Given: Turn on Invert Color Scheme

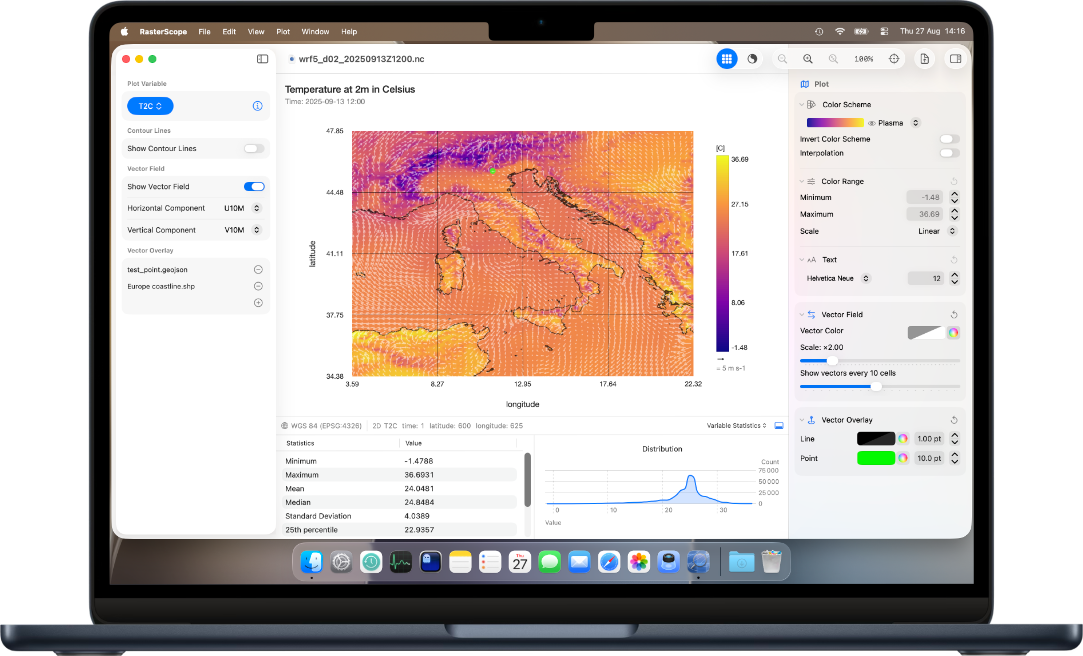Looking at the screenshot, I should (950, 139).
